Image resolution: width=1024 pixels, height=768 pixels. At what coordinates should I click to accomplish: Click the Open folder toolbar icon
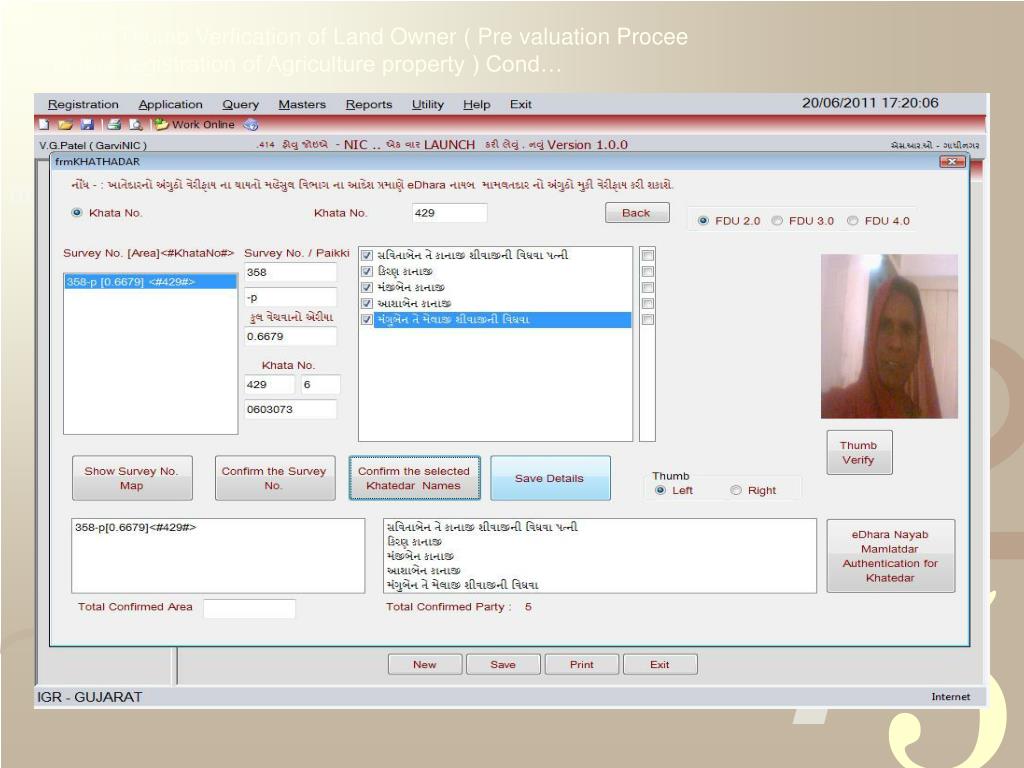point(65,124)
